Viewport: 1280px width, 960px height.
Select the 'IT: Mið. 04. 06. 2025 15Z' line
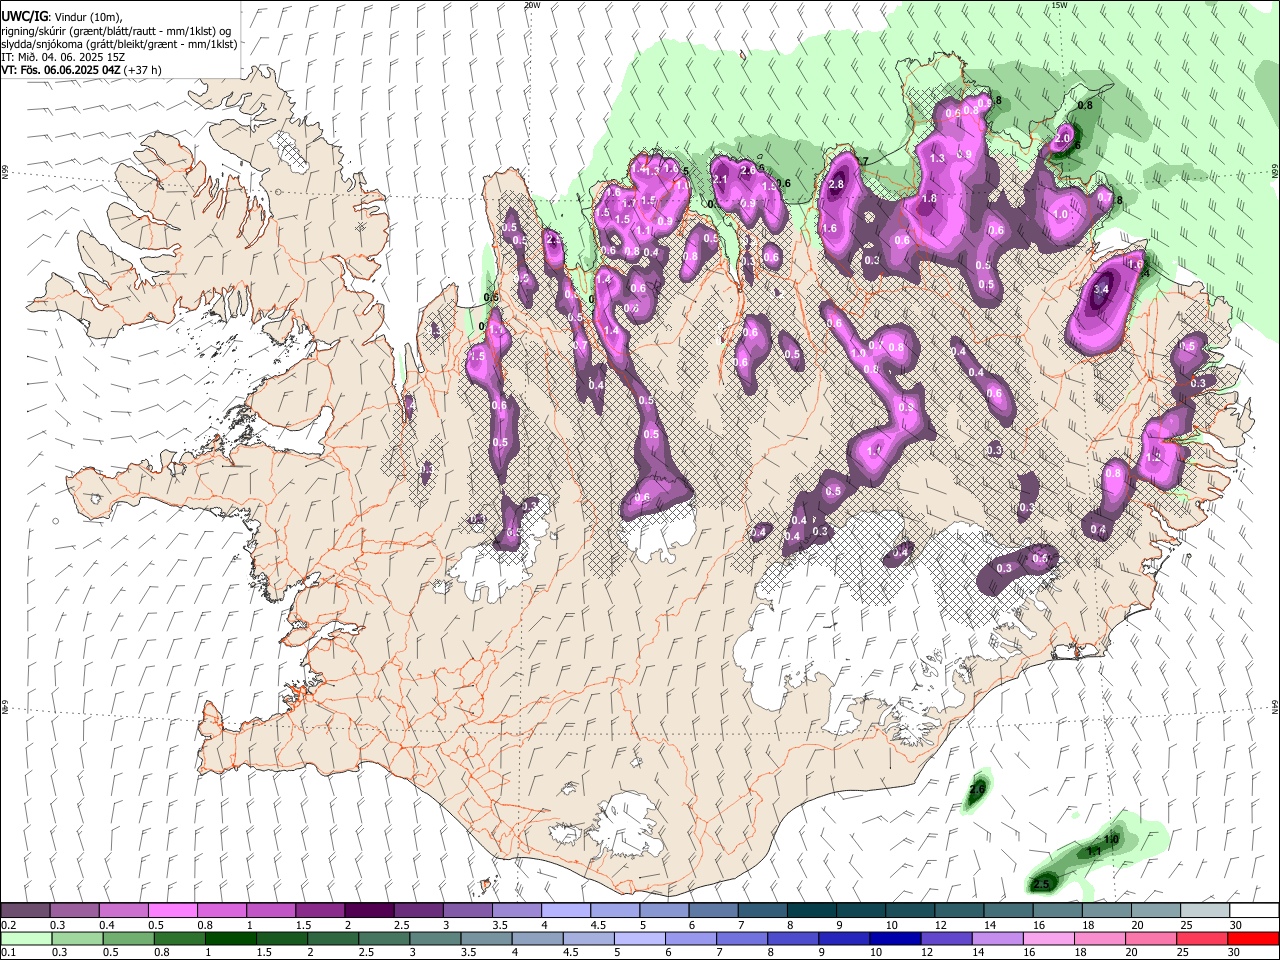click(63, 57)
